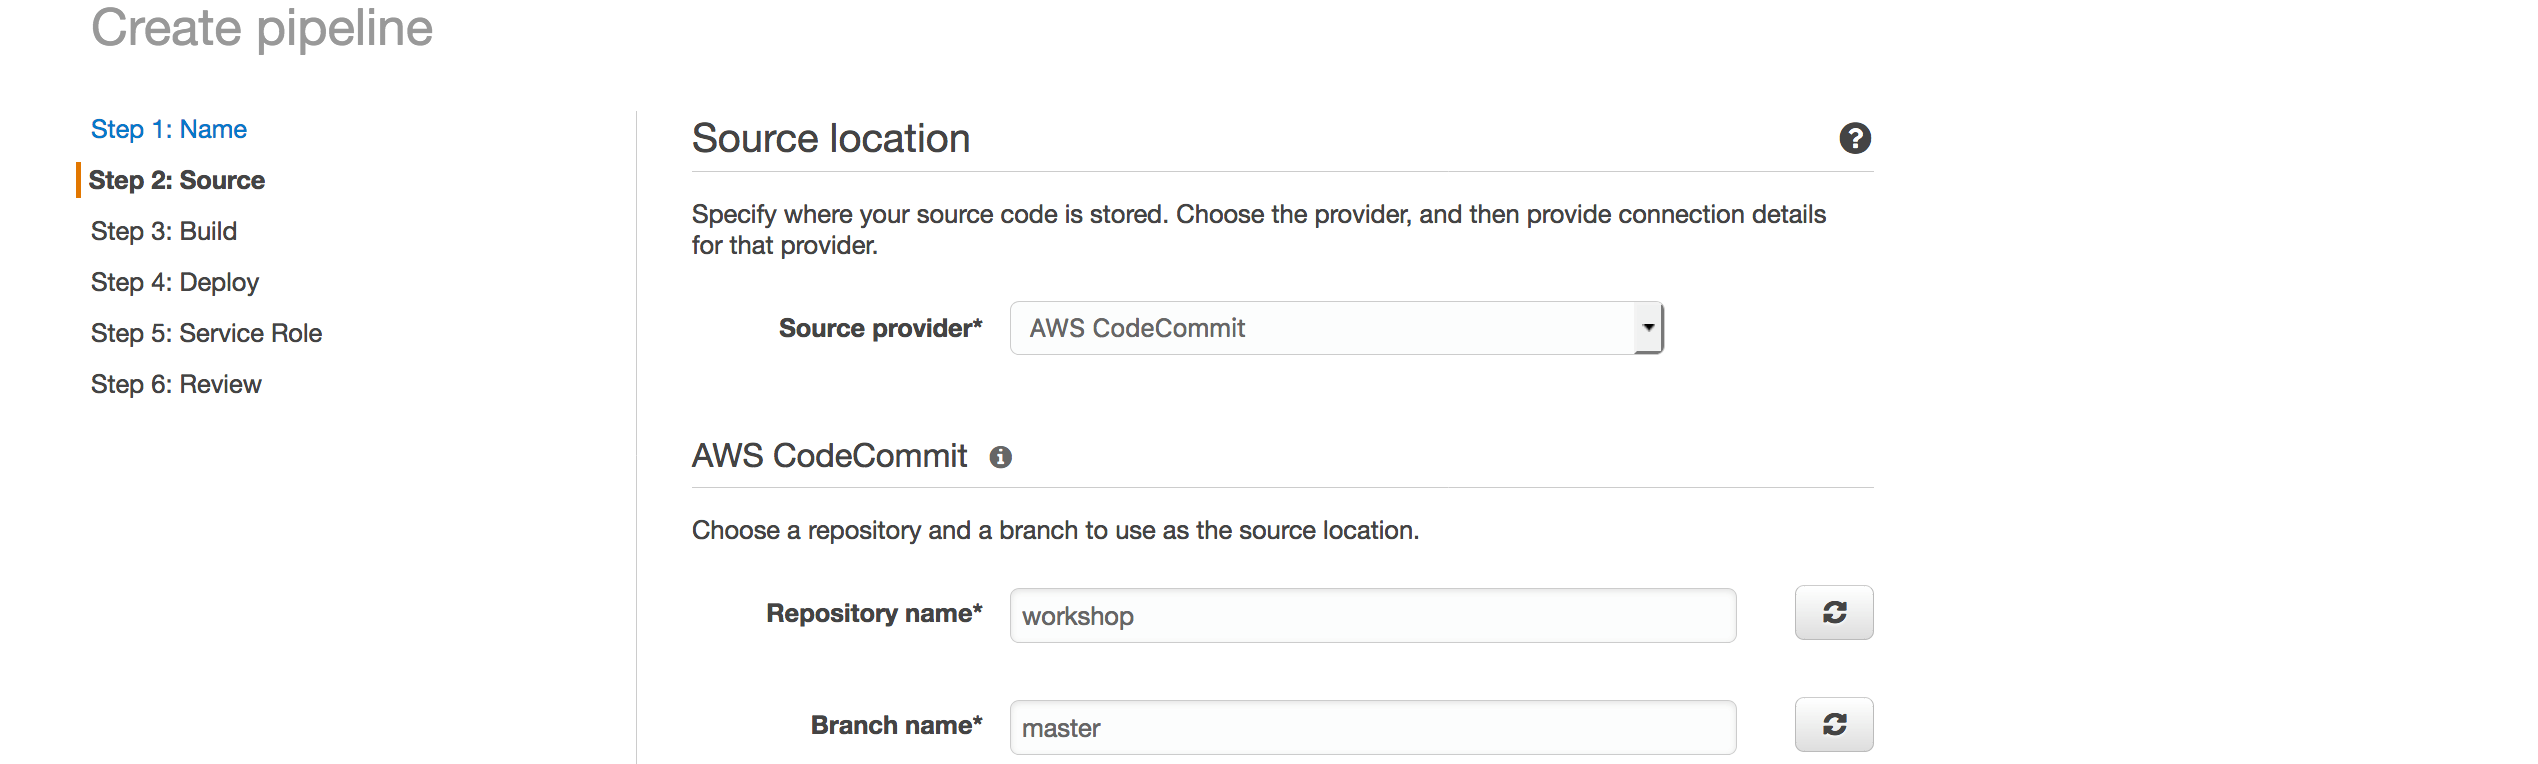This screenshot has width=2538, height=764.
Task: Jump to Step 4: Deploy
Action: pos(175,282)
